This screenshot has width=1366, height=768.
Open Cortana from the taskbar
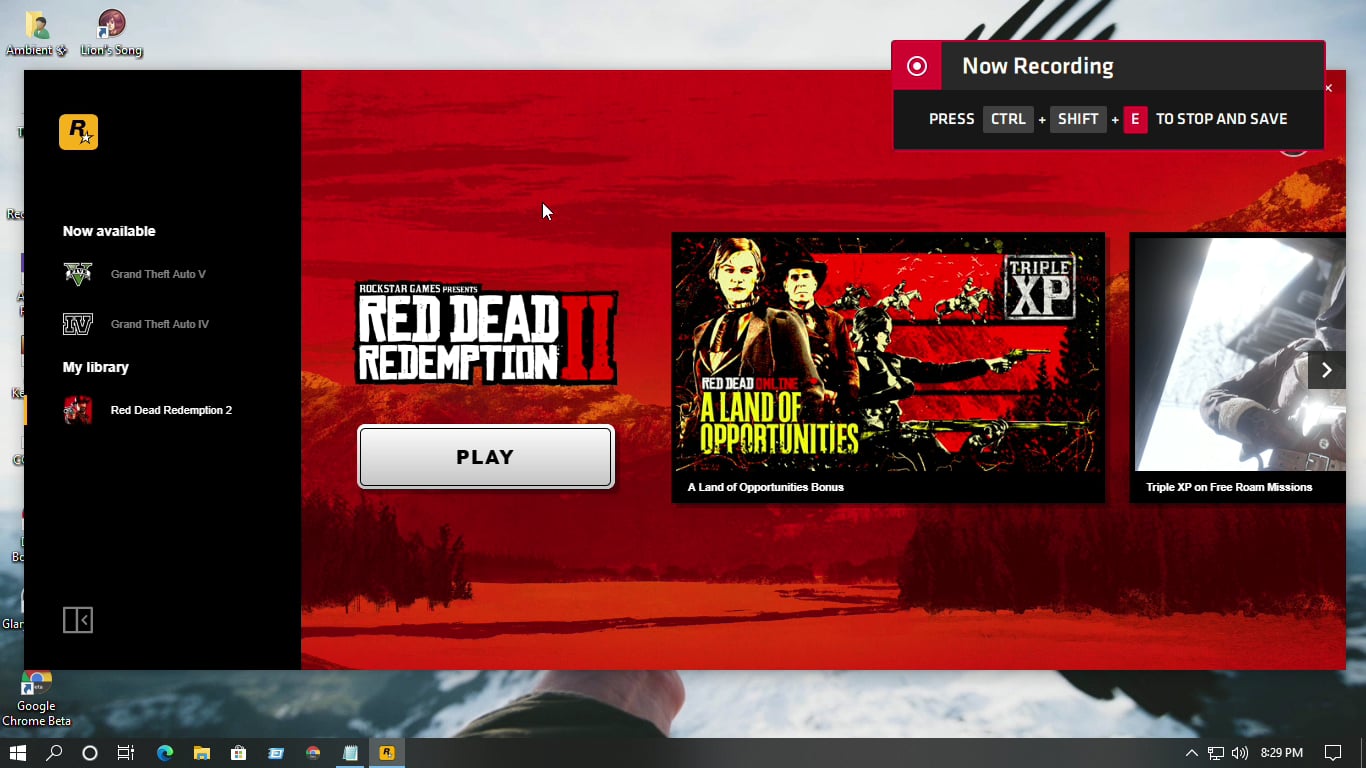90,753
